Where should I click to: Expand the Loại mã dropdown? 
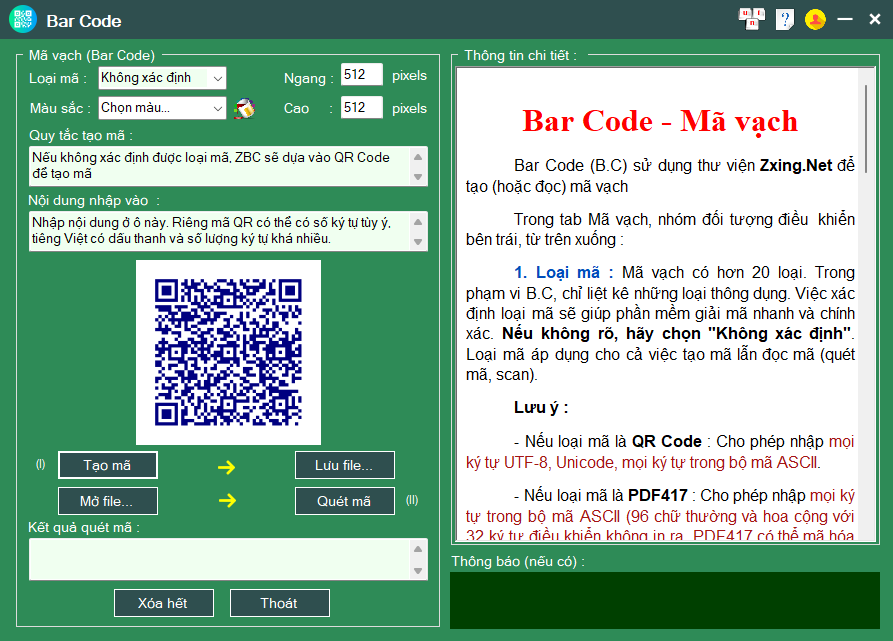point(218,78)
